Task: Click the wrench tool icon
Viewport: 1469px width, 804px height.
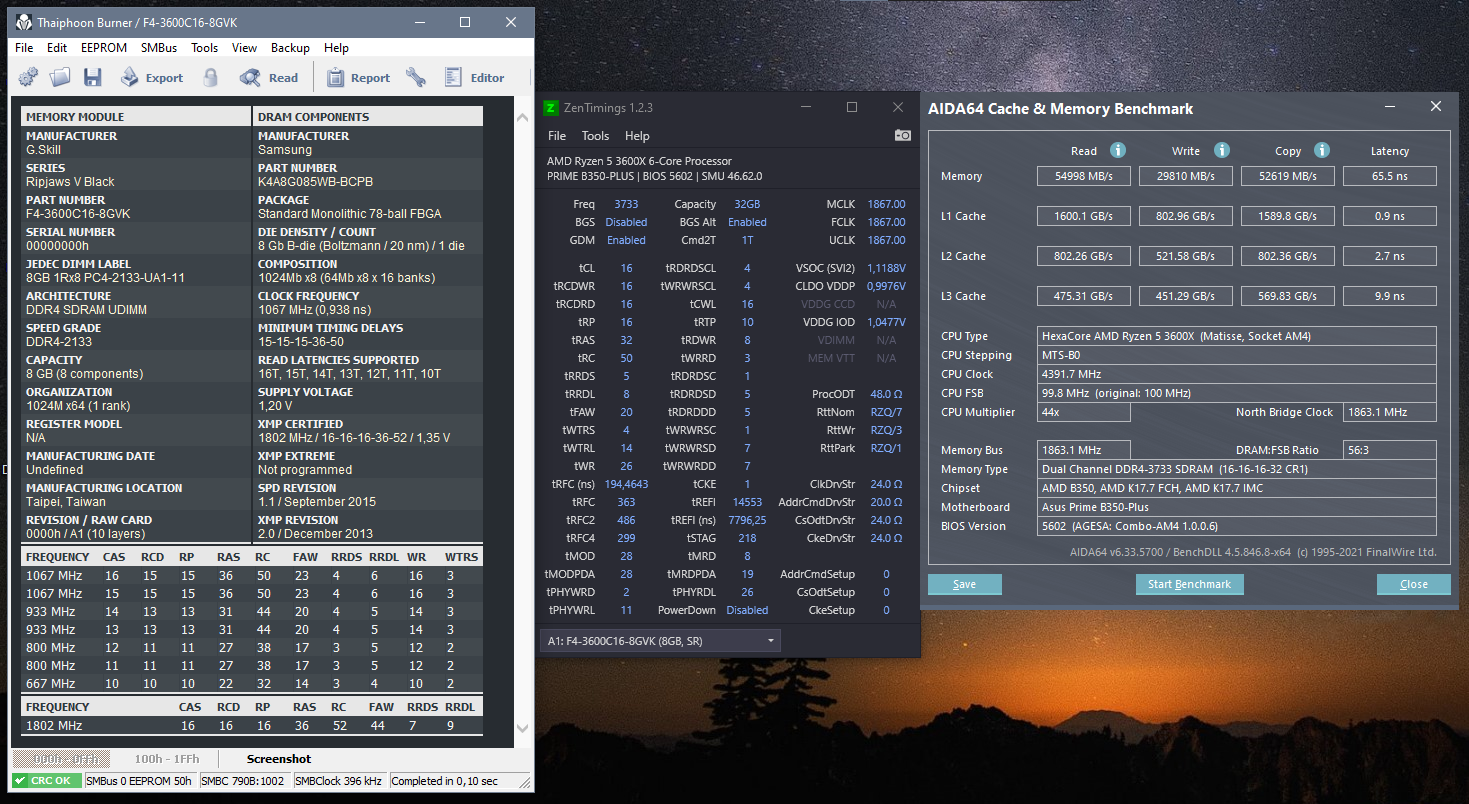Action: click(x=416, y=77)
